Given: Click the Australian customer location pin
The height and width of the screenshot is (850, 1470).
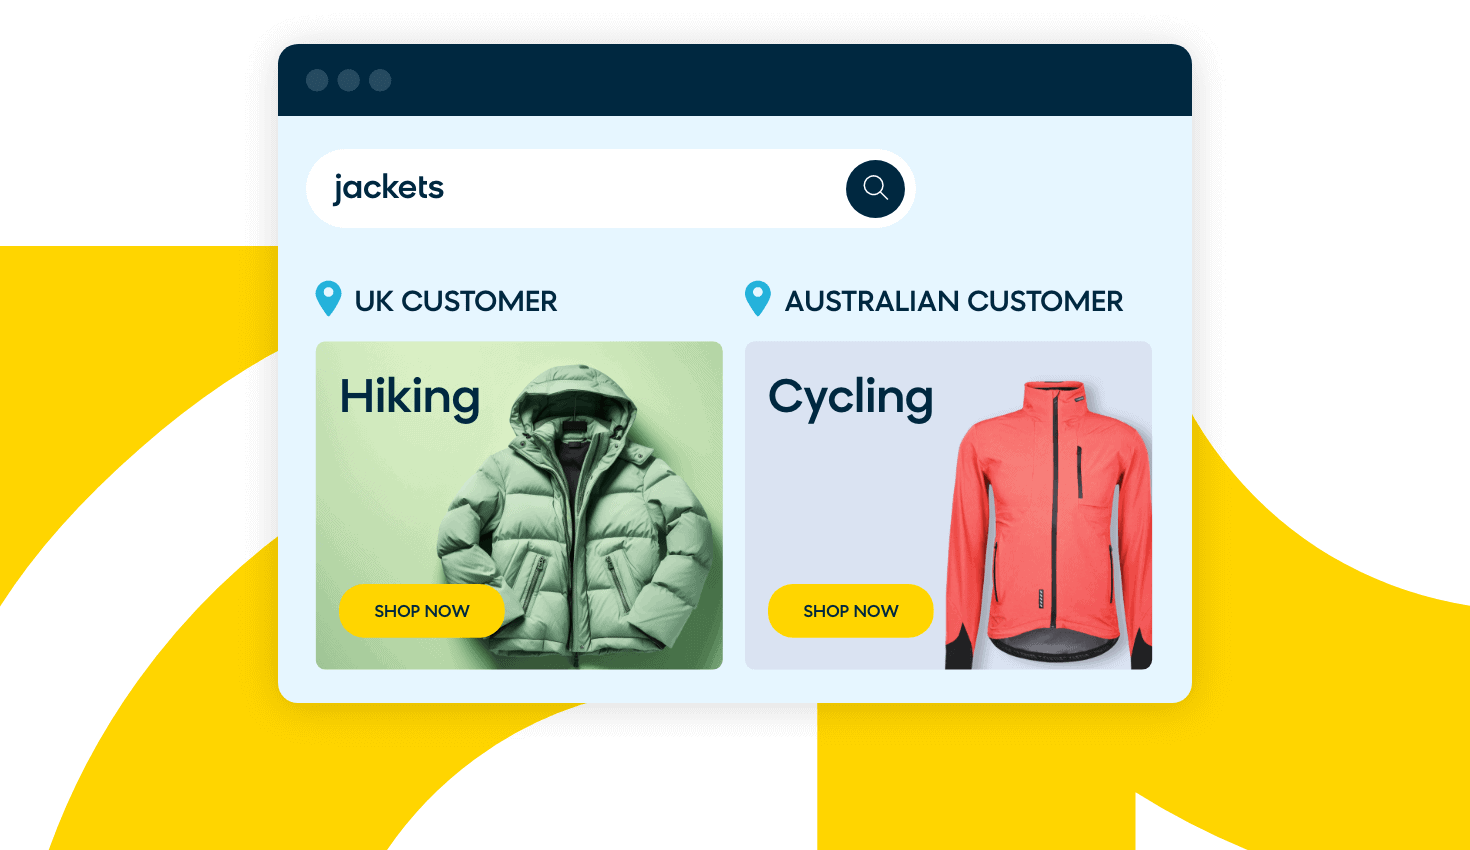Looking at the screenshot, I should [758, 298].
